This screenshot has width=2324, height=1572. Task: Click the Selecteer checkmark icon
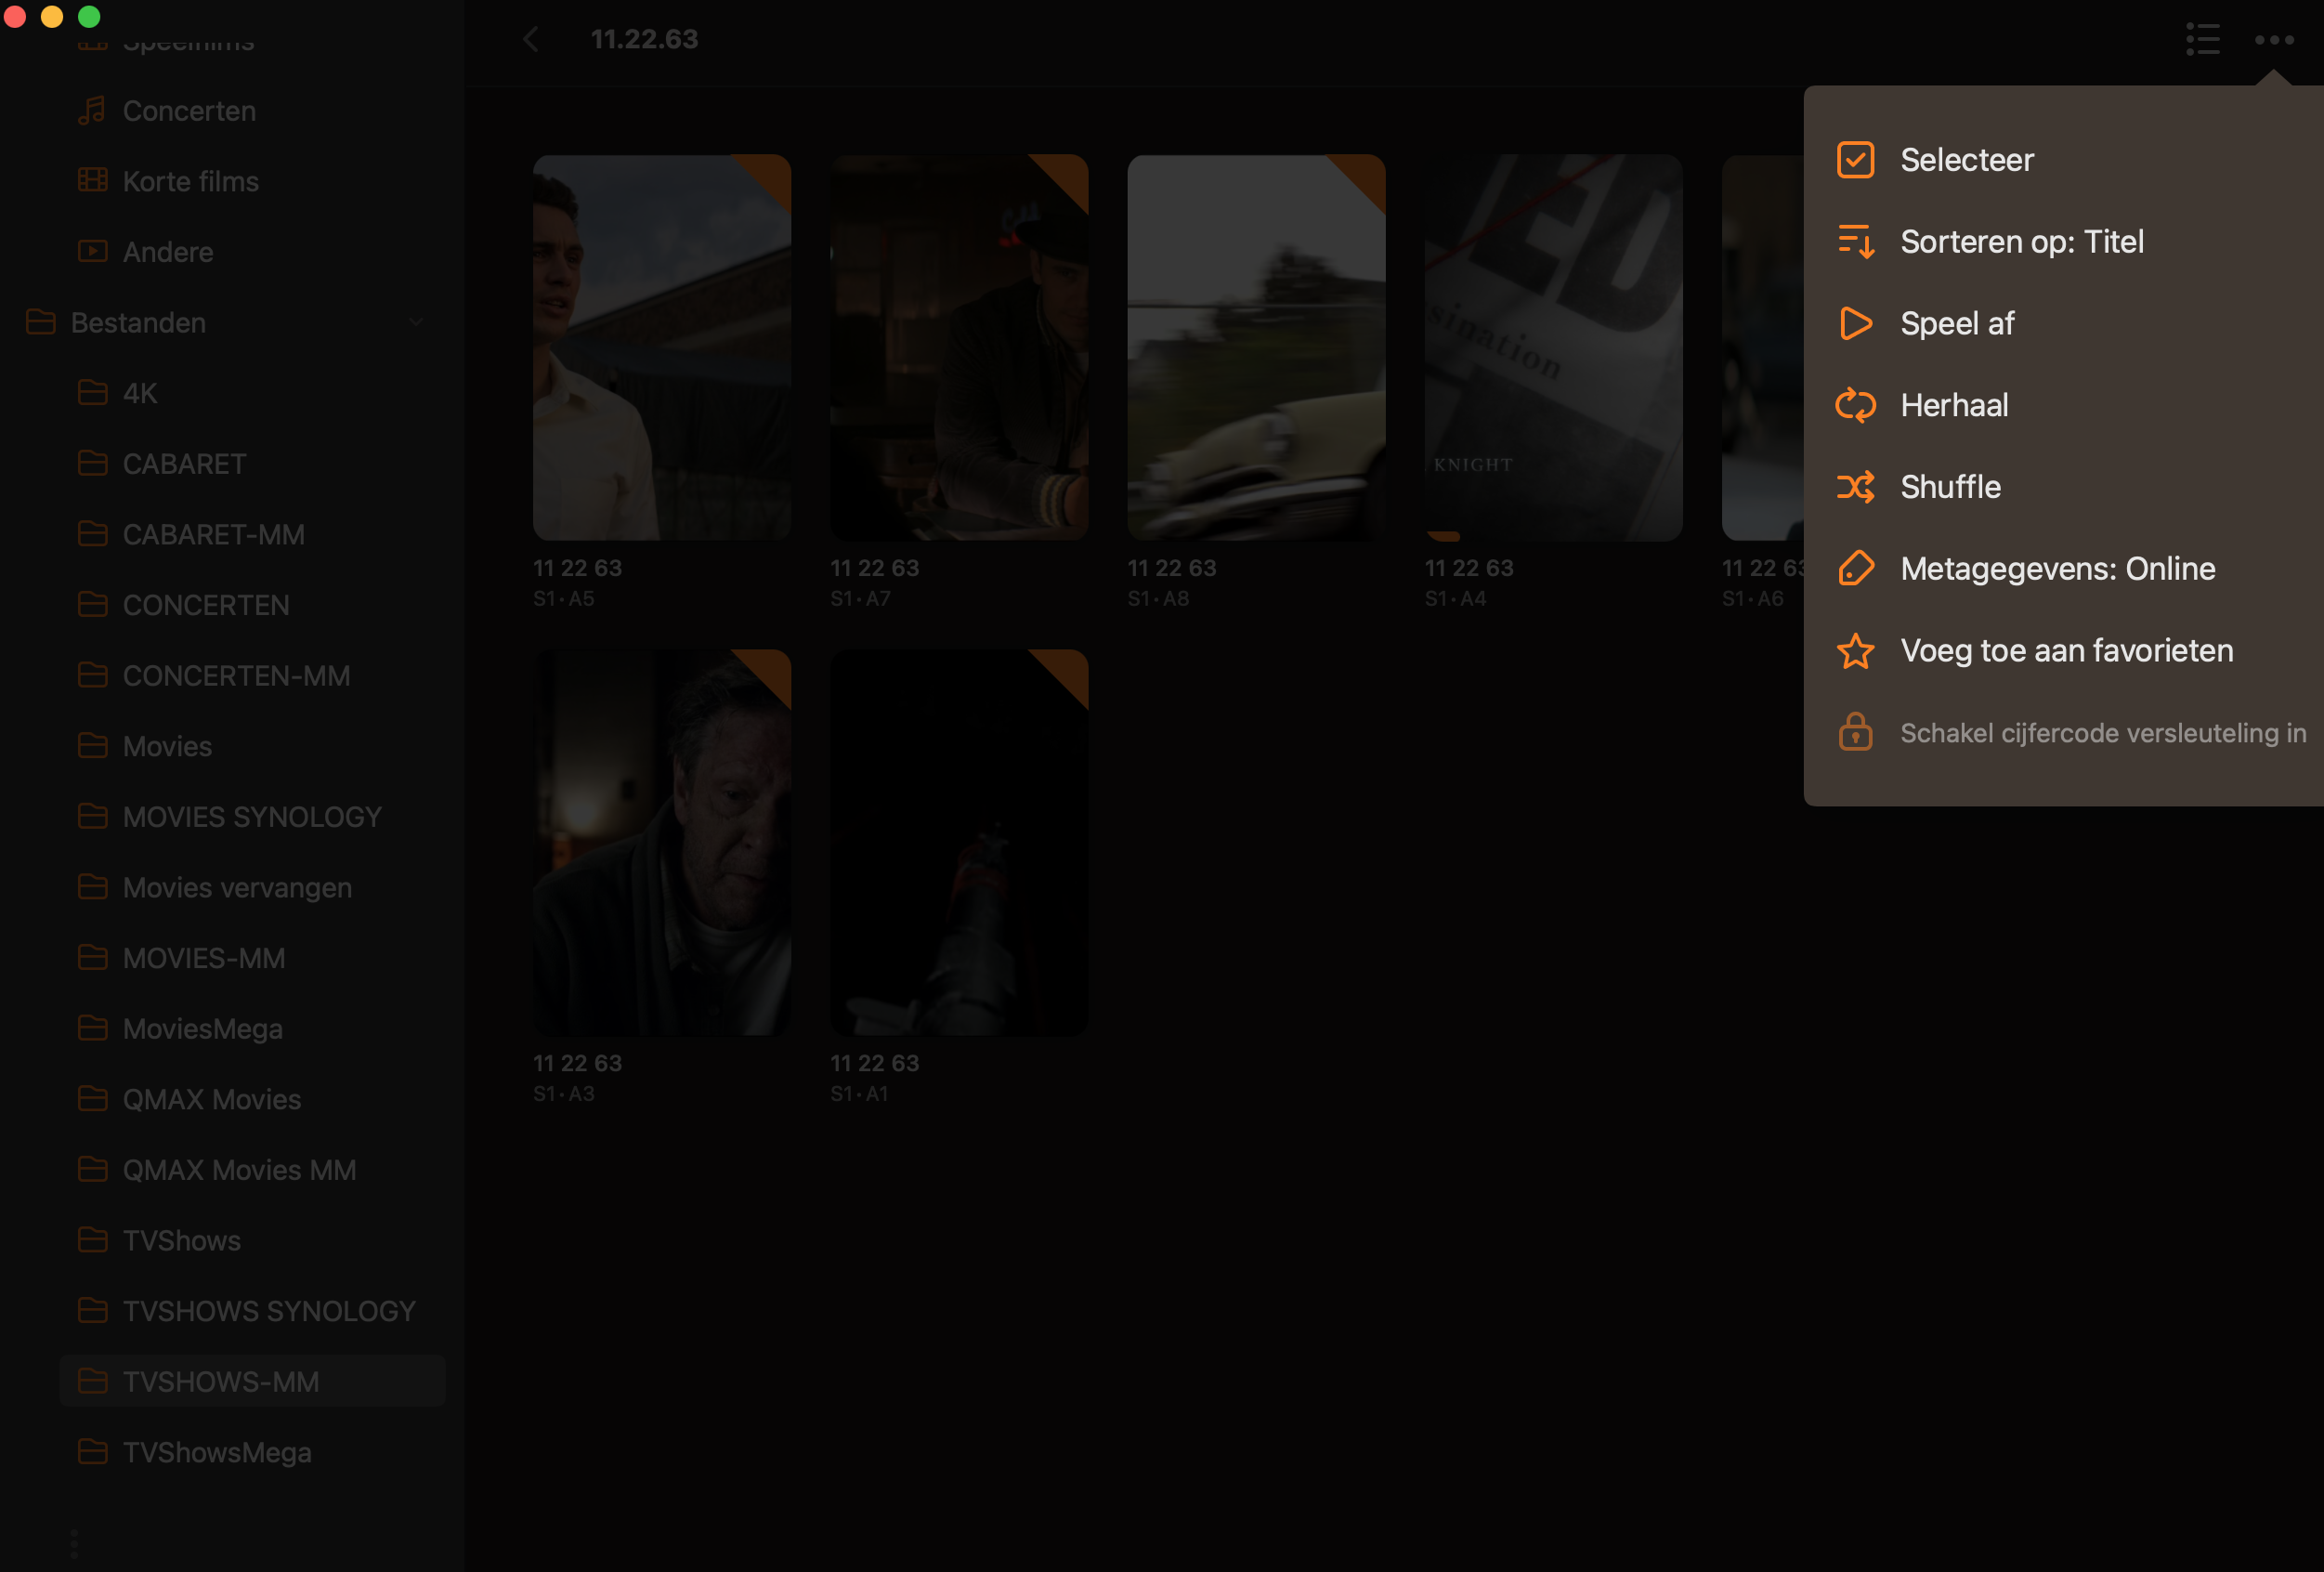click(1855, 160)
